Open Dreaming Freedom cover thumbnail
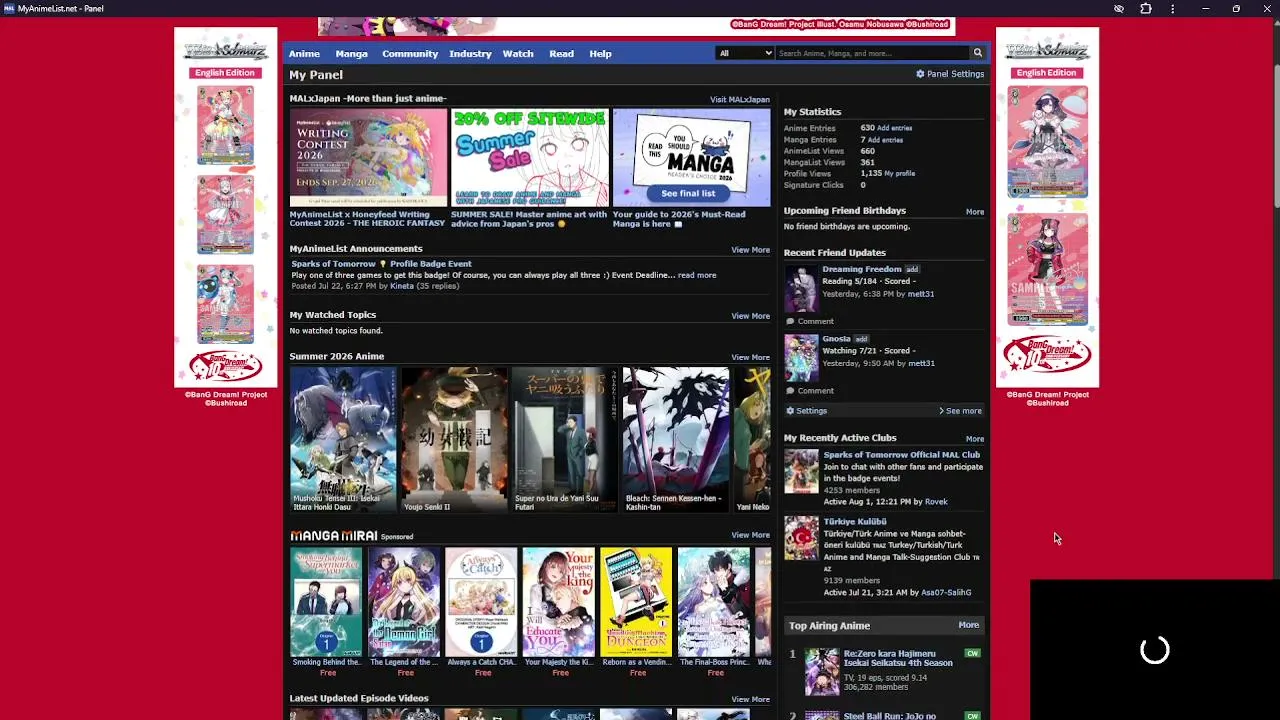Viewport: 1280px width, 720px height. 801,289
